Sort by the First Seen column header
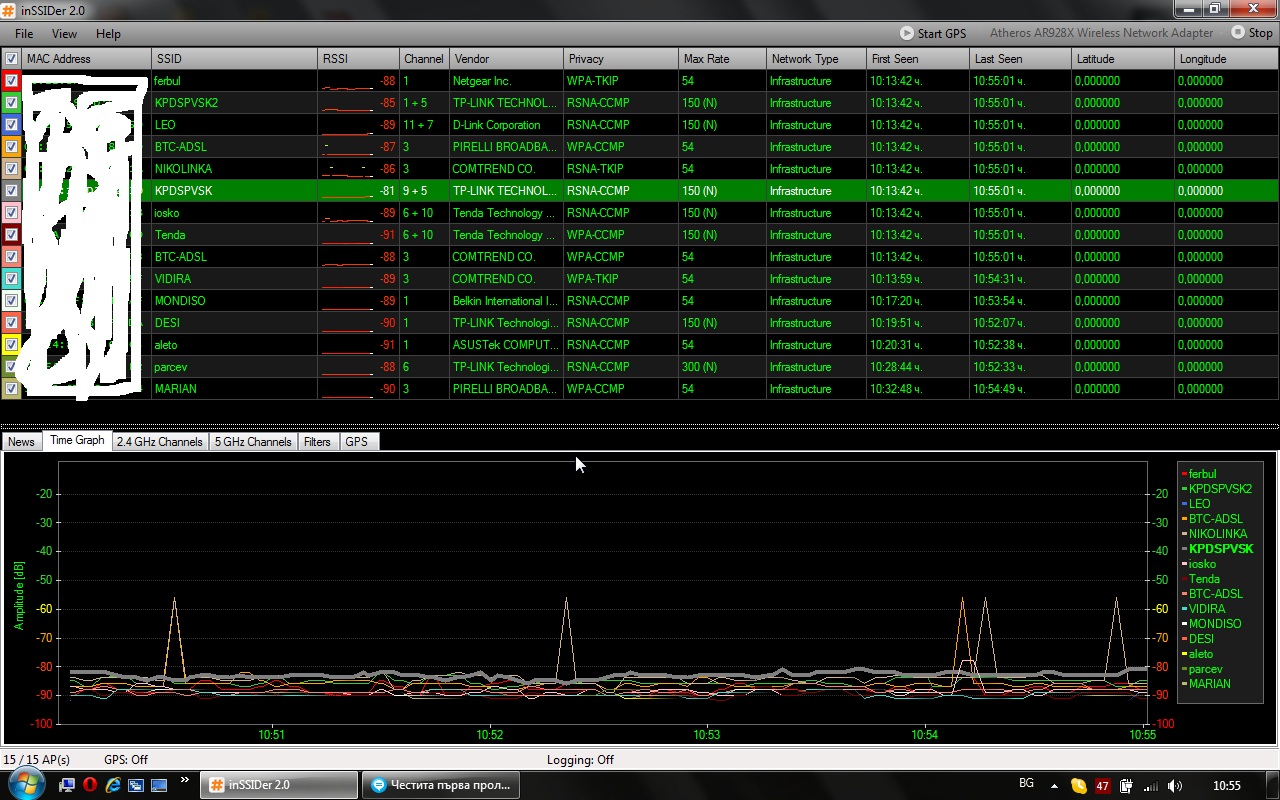Image resolution: width=1280 pixels, height=800 pixels. pos(918,59)
